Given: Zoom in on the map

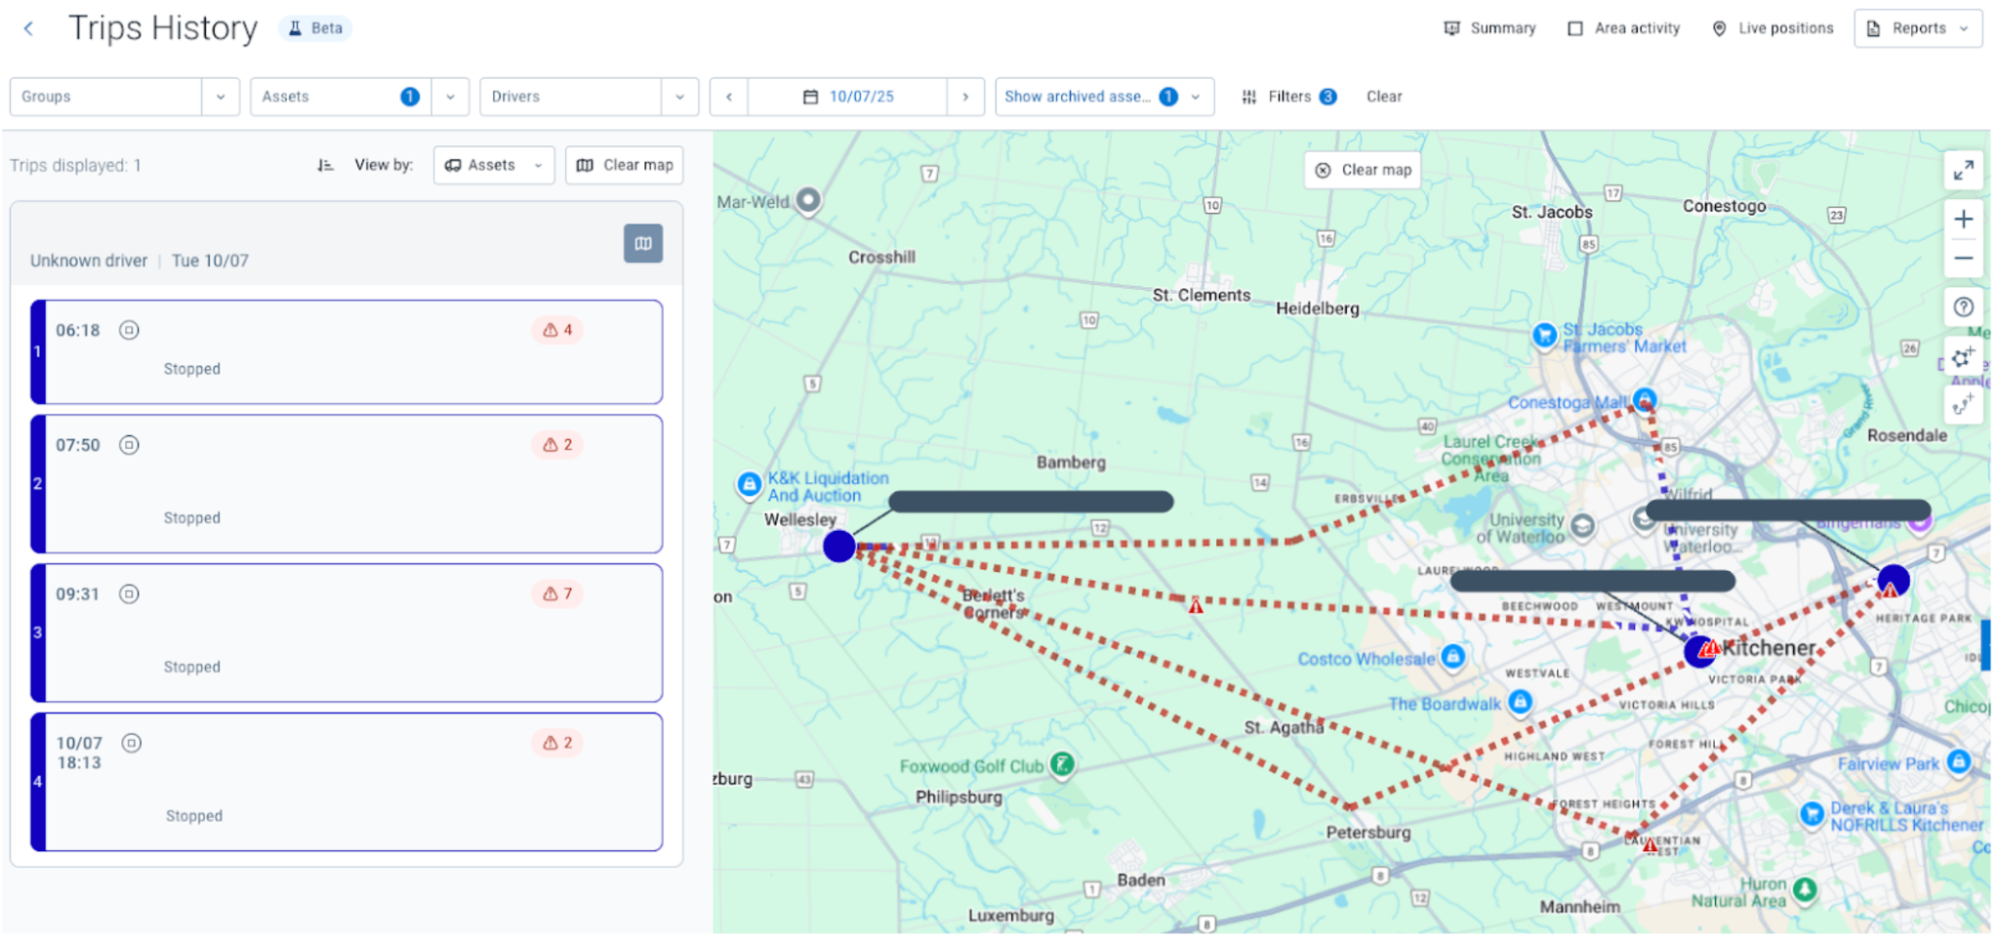Looking at the screenshot, I should [x=1963, y=219].
